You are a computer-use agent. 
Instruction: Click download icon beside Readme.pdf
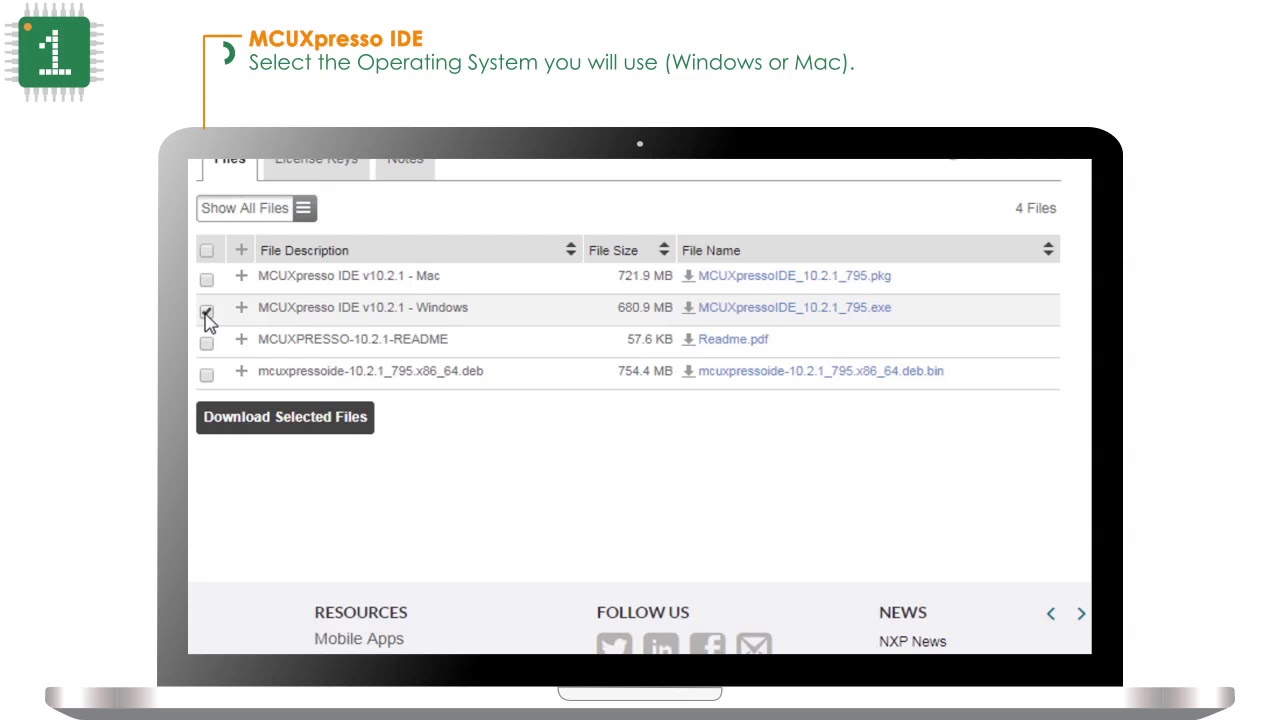(x=688, y=340)
